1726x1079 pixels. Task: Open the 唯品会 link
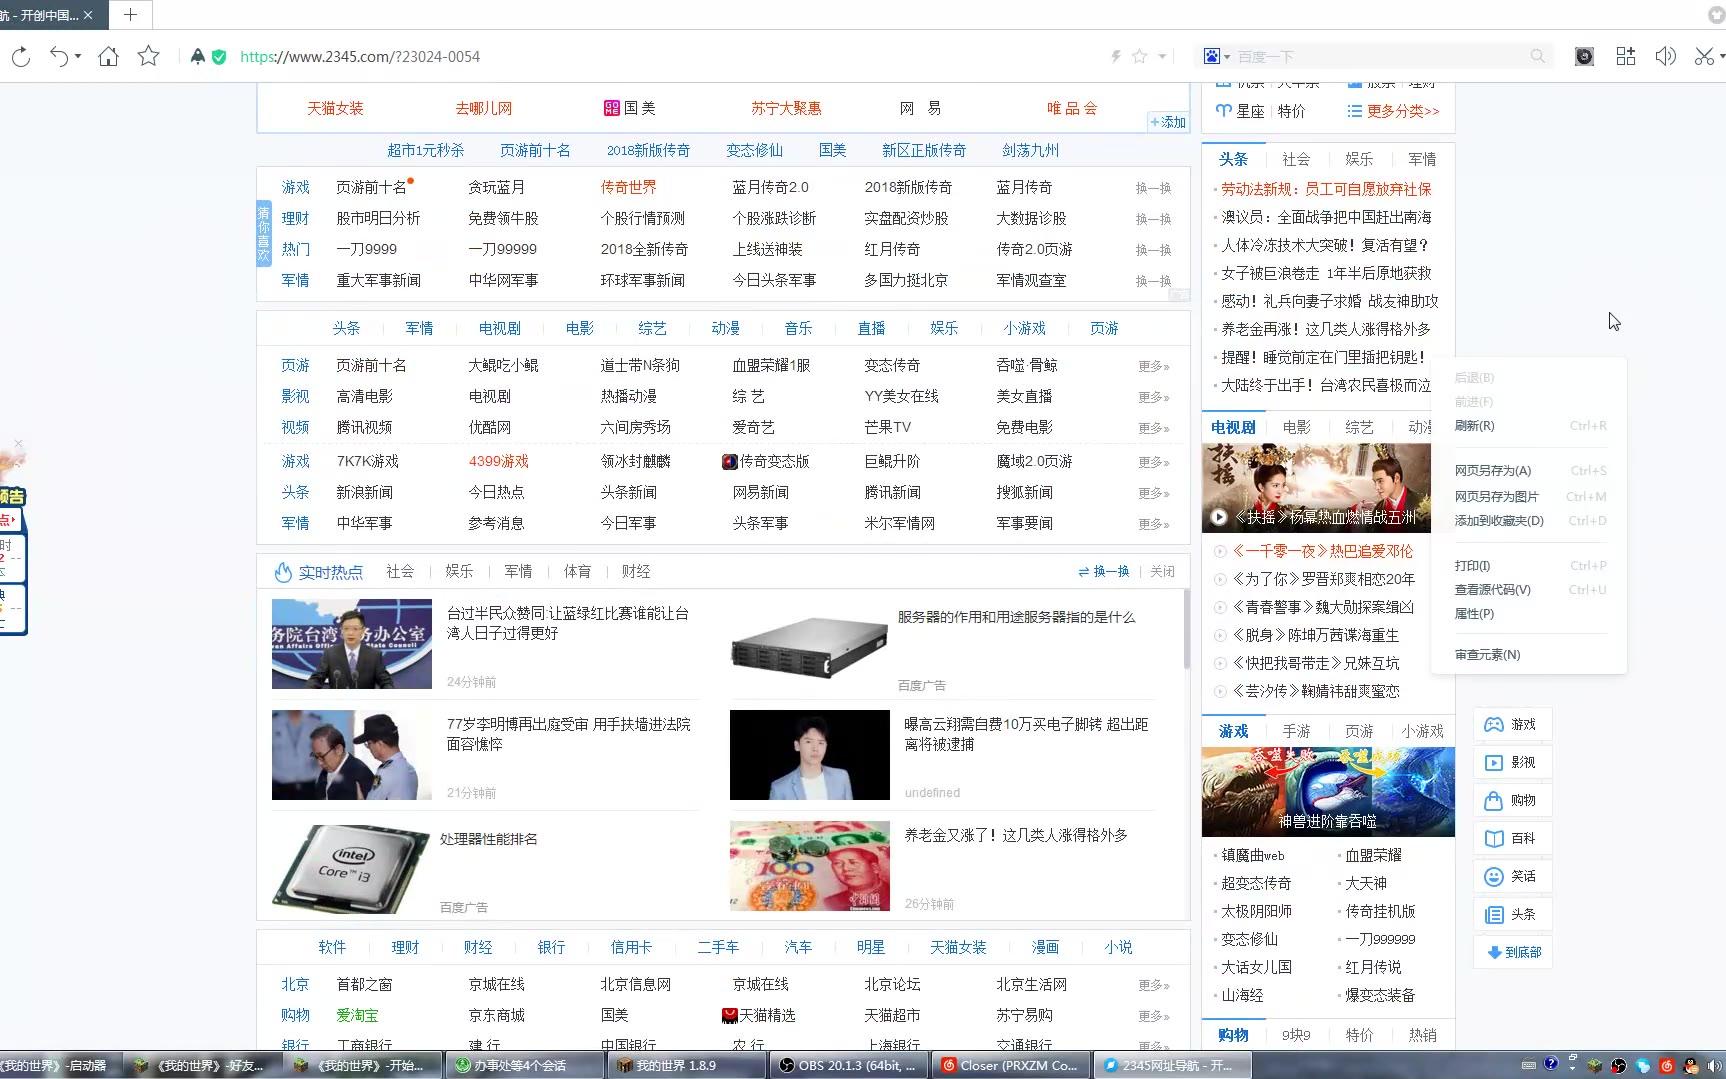[1072, 108]
